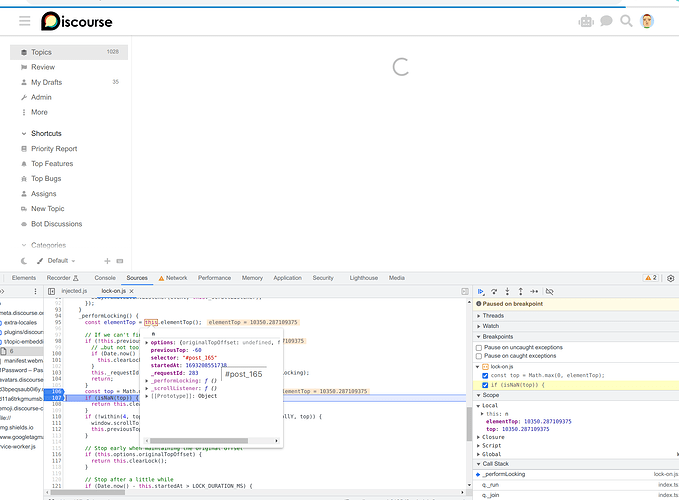Toggle the debugger sidebar panel icon
Image resolution: width=679 pixels, height=500 pixels.
[465, 291]
